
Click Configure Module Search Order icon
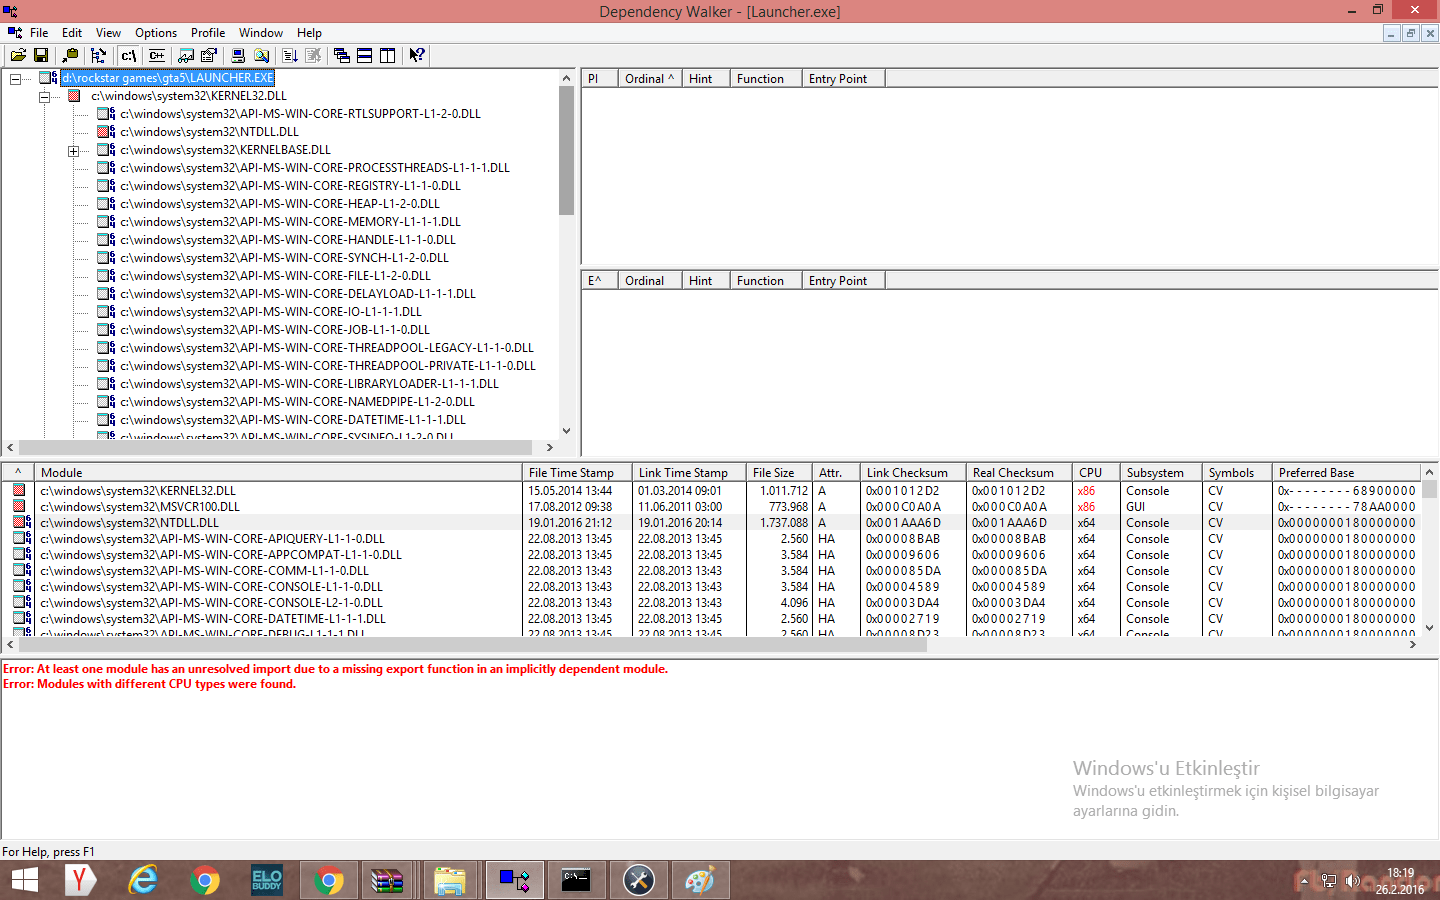click(261, 56)
